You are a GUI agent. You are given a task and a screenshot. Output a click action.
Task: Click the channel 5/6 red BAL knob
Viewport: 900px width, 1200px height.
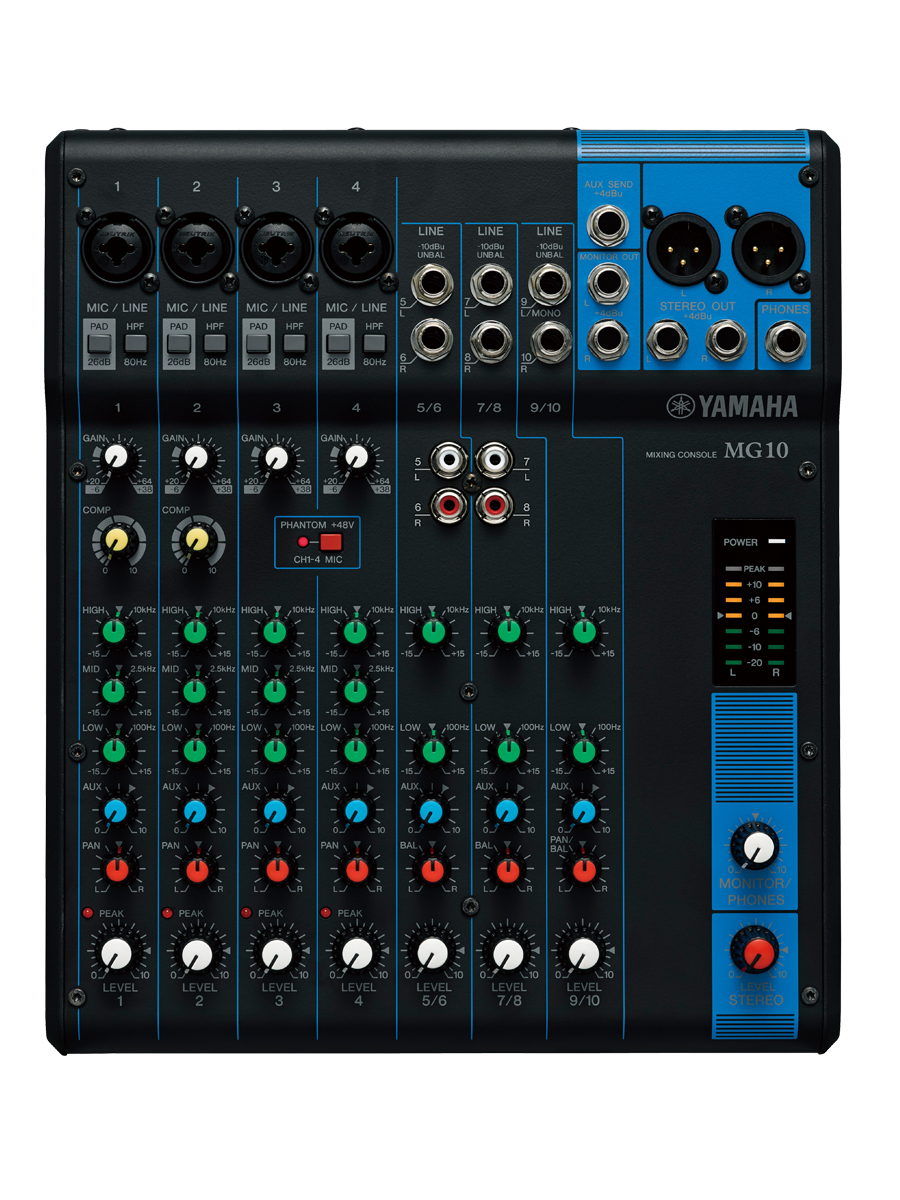[x=432, y=870]
